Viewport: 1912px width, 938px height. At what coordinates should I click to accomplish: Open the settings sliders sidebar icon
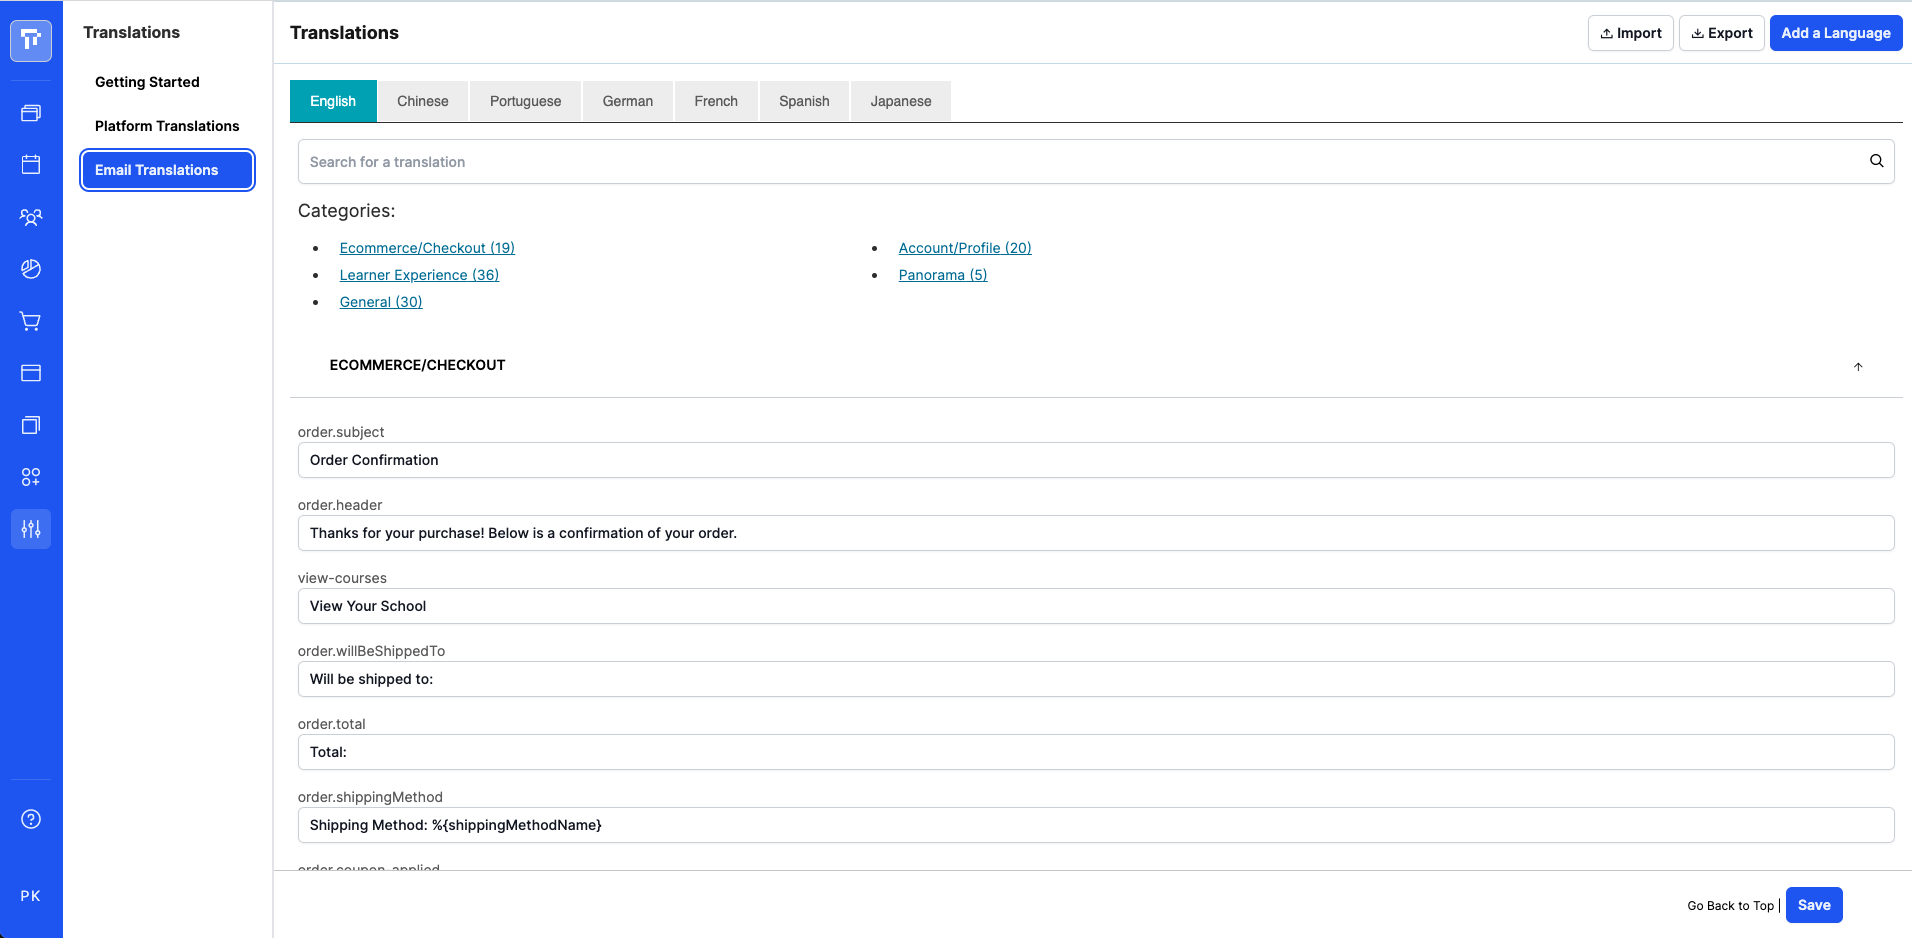[x=31, y=529]
